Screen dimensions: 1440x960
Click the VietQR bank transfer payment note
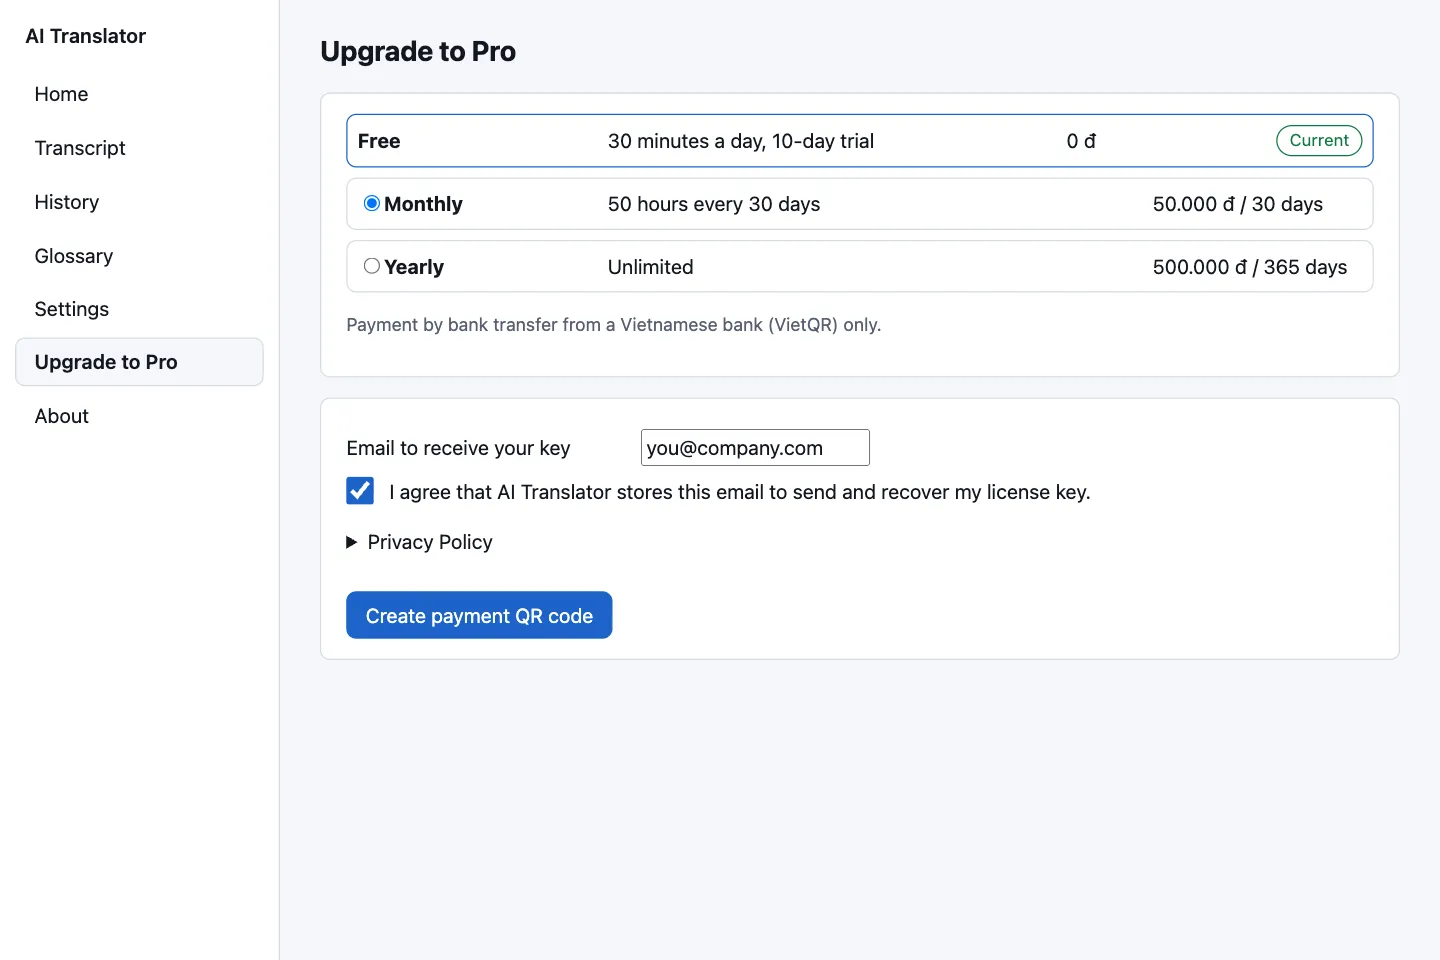[614, 325]
